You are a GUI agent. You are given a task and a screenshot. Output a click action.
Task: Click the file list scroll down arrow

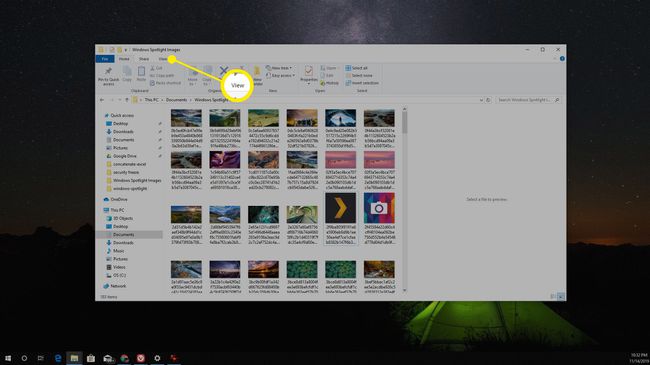coord(405,290)
